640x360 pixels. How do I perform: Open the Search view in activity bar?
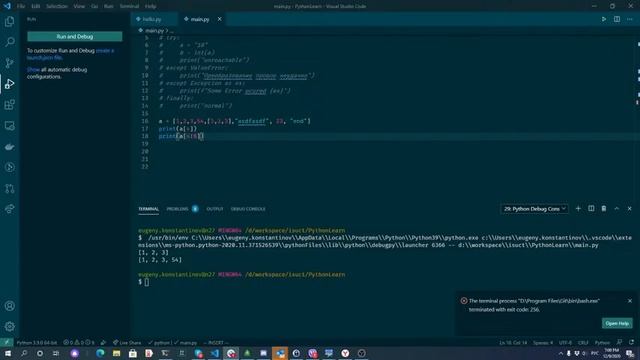coord(9,42)
